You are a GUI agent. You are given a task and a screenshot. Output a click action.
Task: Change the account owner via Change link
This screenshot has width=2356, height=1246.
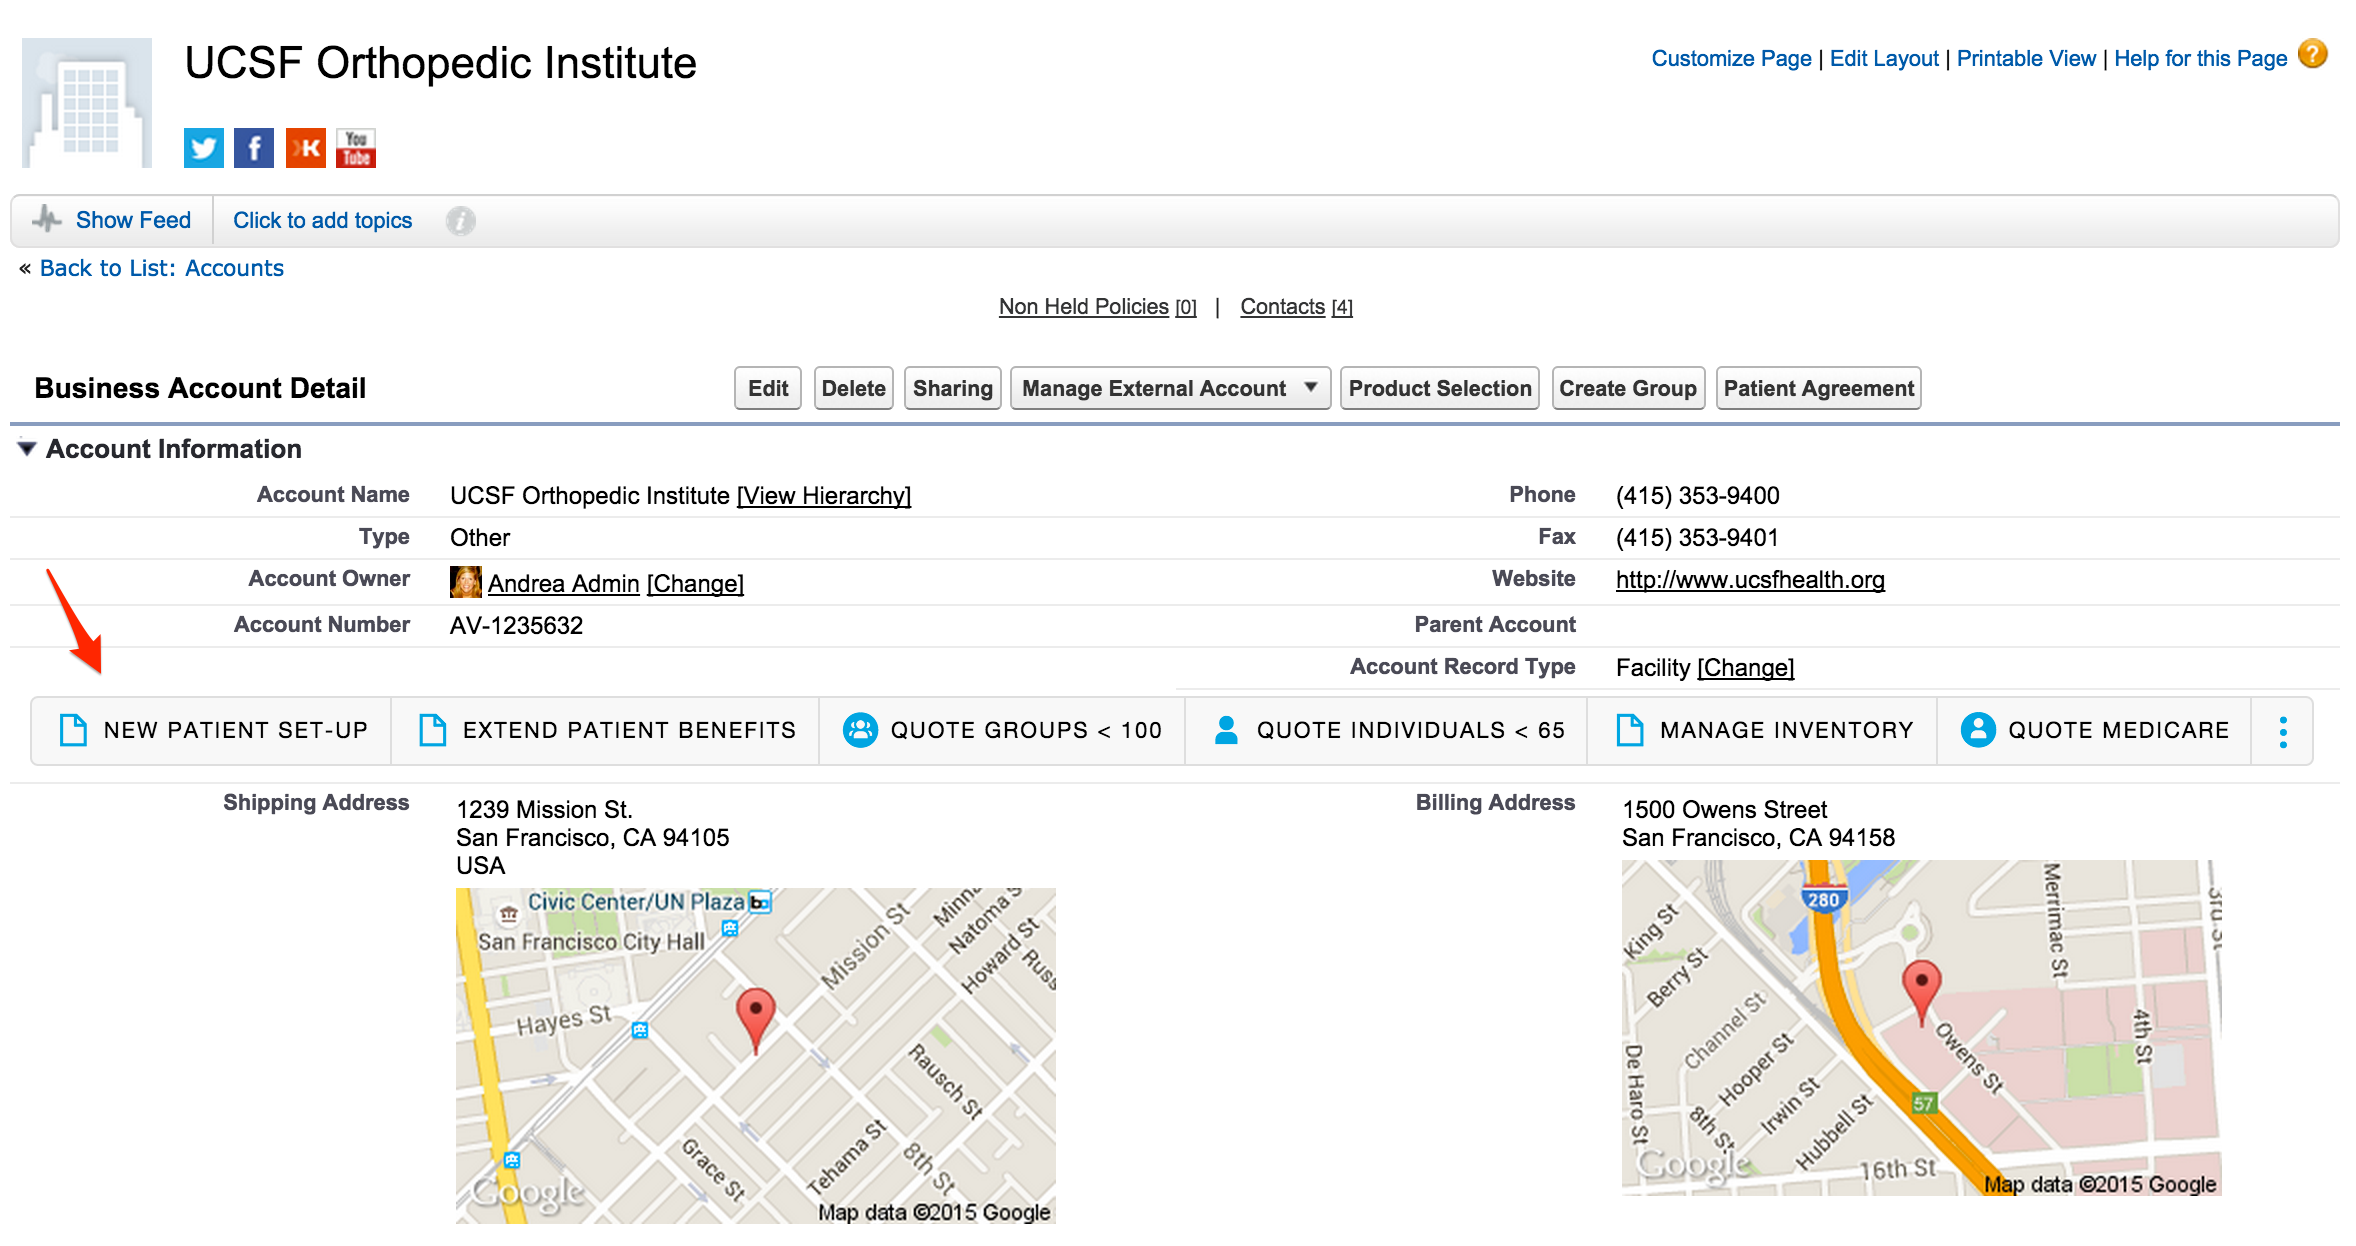(695, 584)
